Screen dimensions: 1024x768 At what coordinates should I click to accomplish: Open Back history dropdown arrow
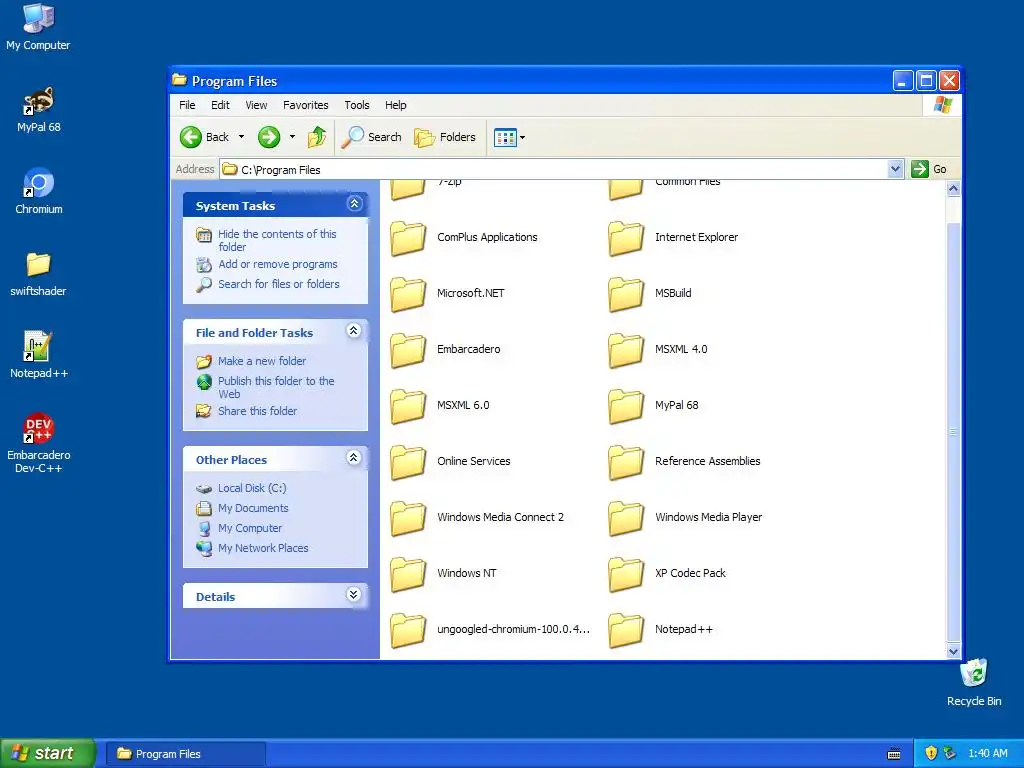241,137
